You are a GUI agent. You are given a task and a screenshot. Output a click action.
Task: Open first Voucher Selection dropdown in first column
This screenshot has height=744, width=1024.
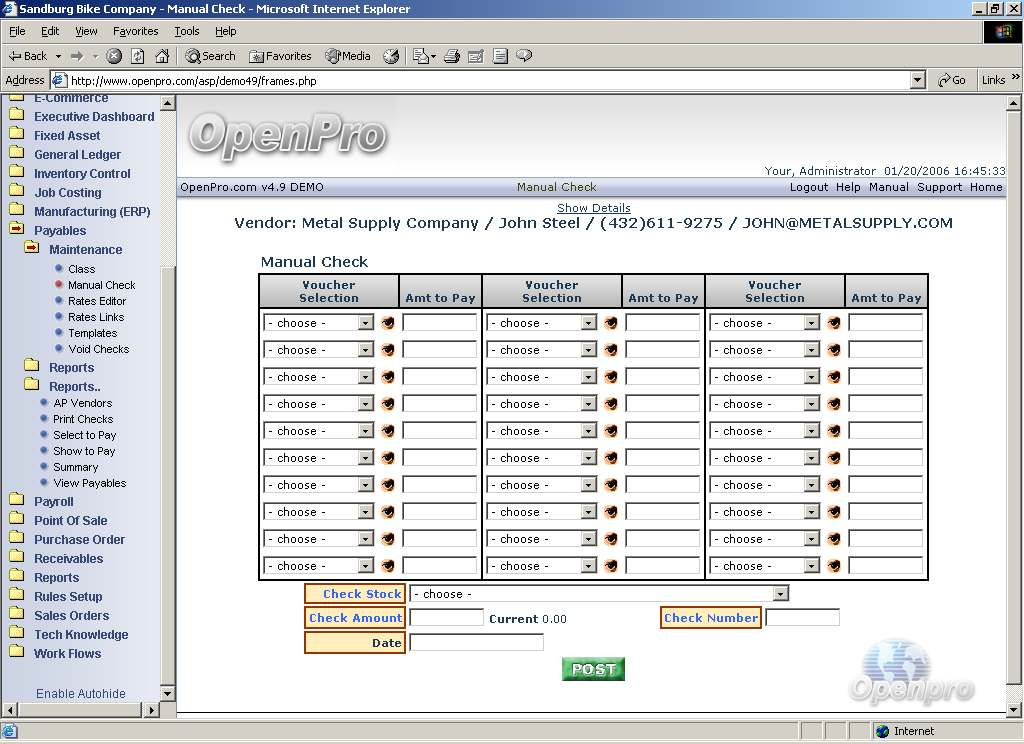click(365, 323)
